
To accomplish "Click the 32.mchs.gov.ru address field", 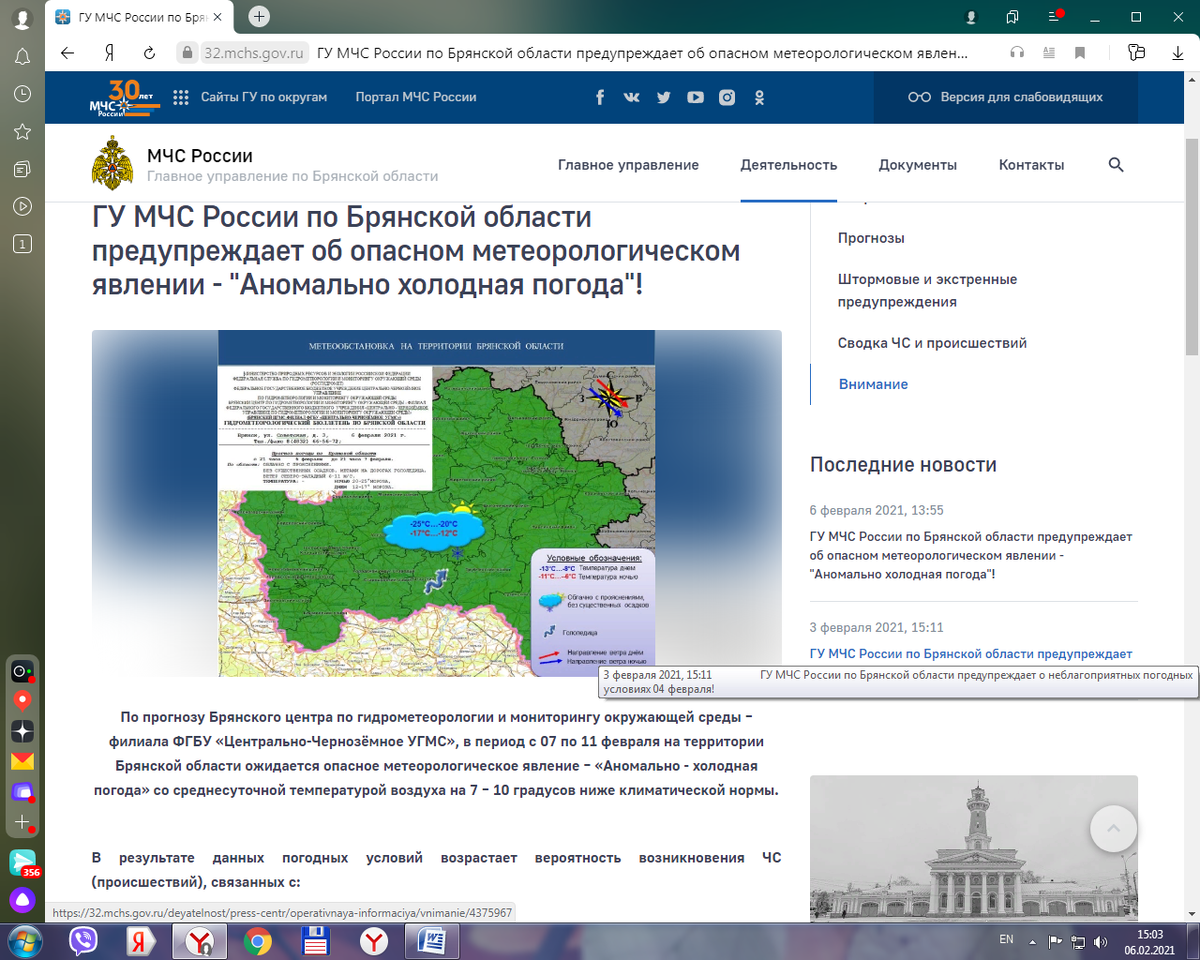I will point(253,53).
